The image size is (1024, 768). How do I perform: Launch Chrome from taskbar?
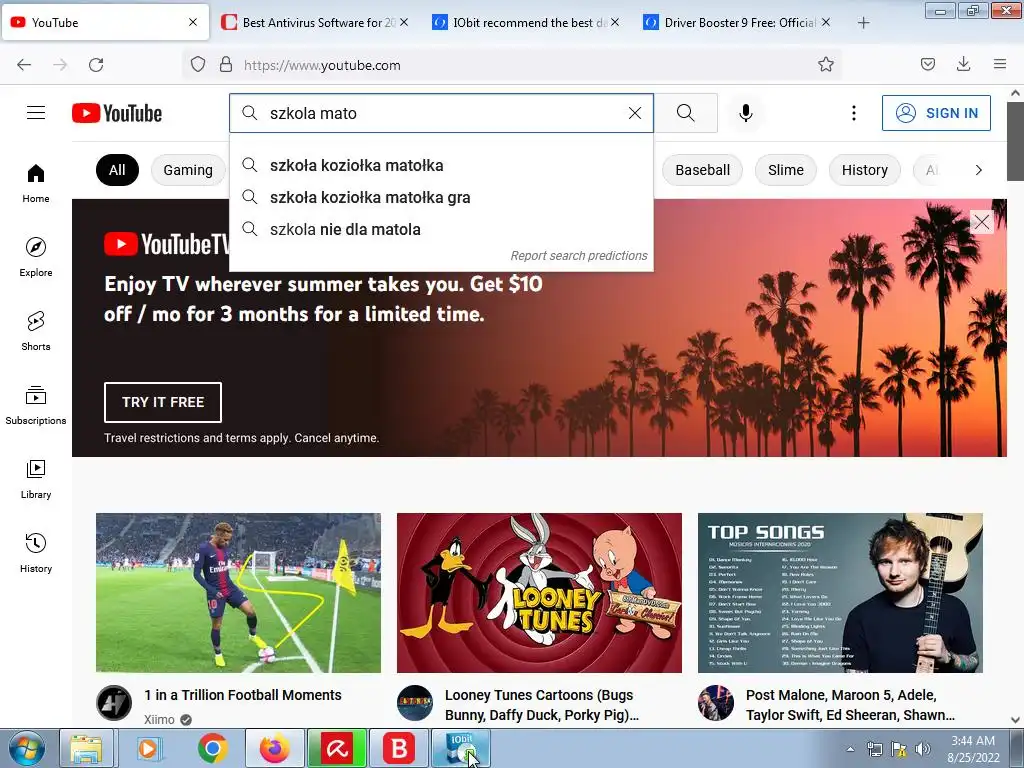tap(213, 748)
